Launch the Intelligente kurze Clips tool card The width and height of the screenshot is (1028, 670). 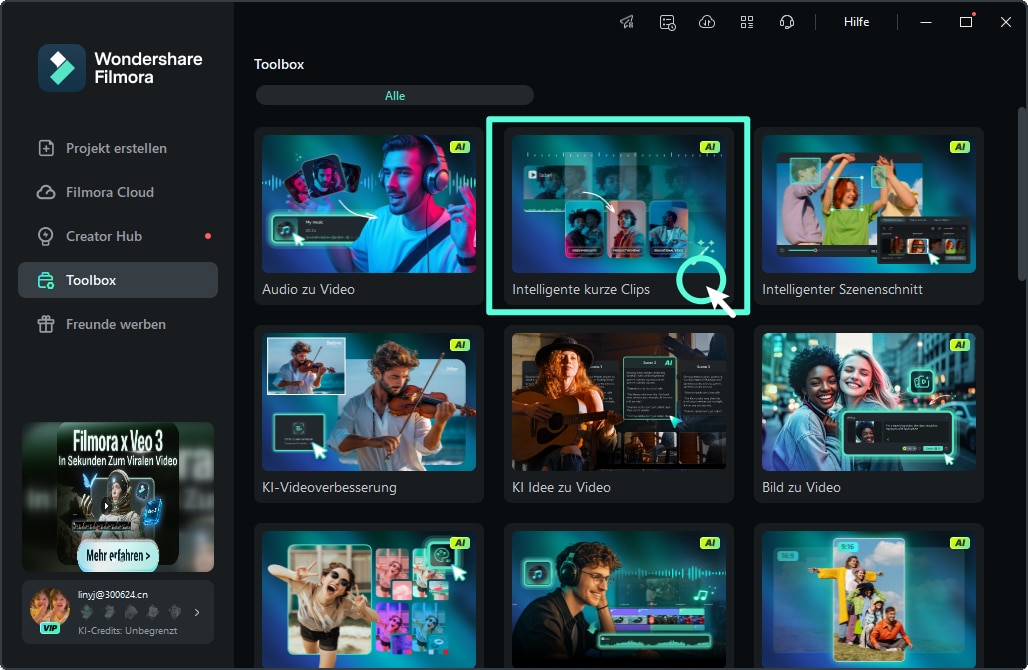(x=619, y=216)
